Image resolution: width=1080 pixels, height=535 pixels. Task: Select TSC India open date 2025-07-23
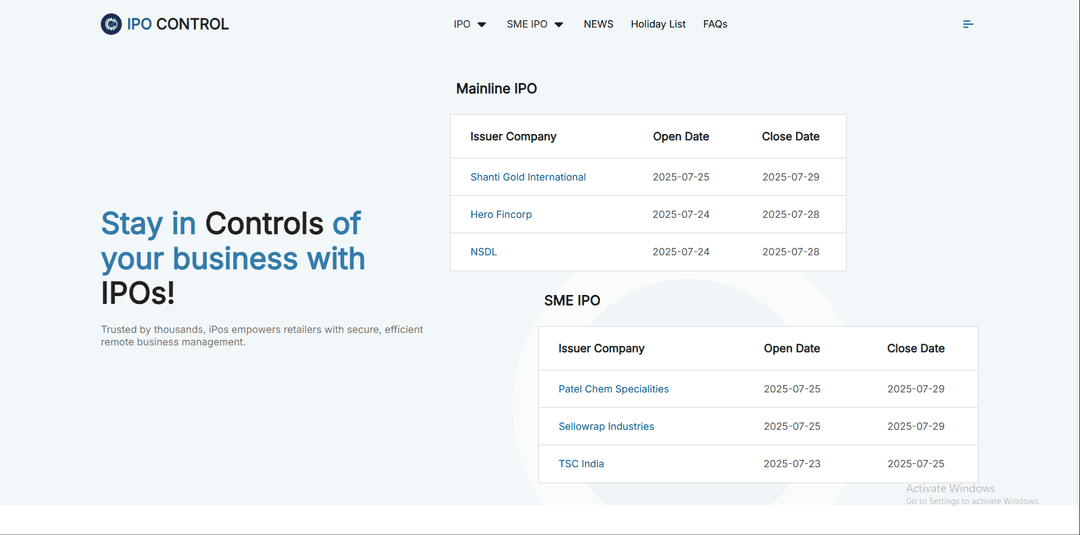(x=791, y=464)
